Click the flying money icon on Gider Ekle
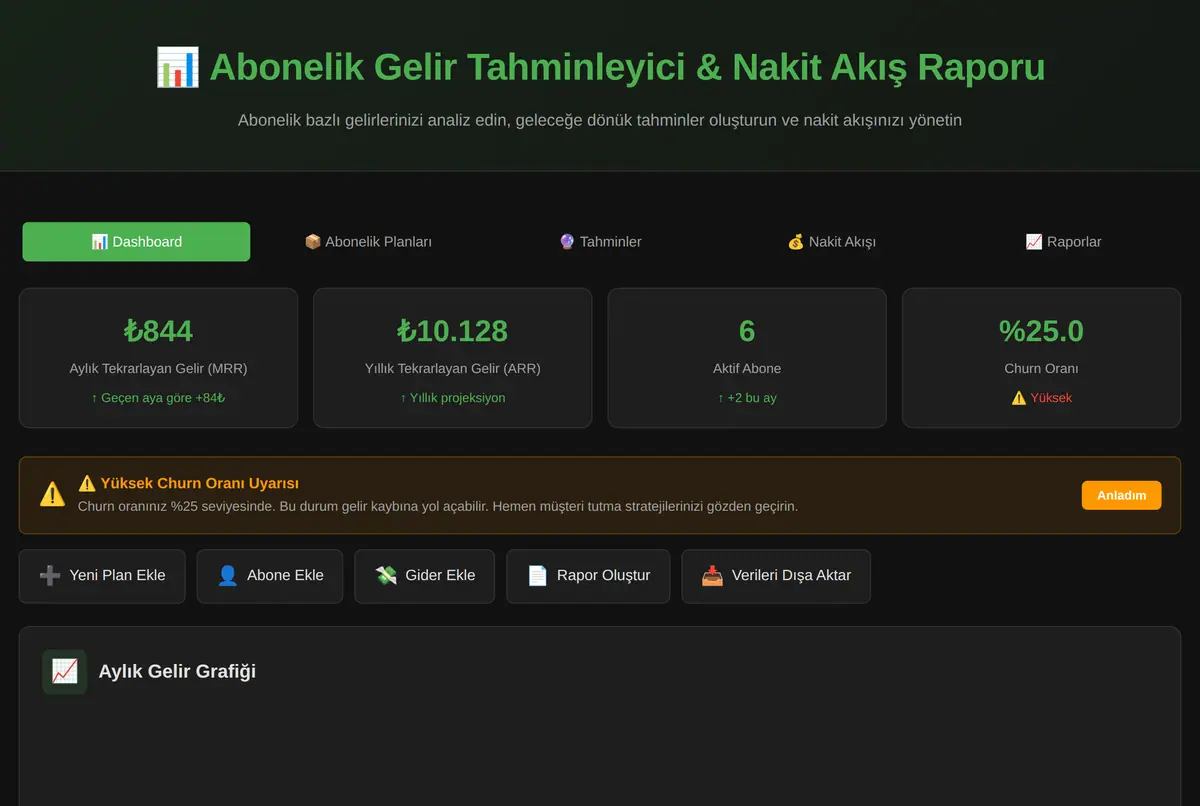This screenshot has height=806, width=1200. 386,576
